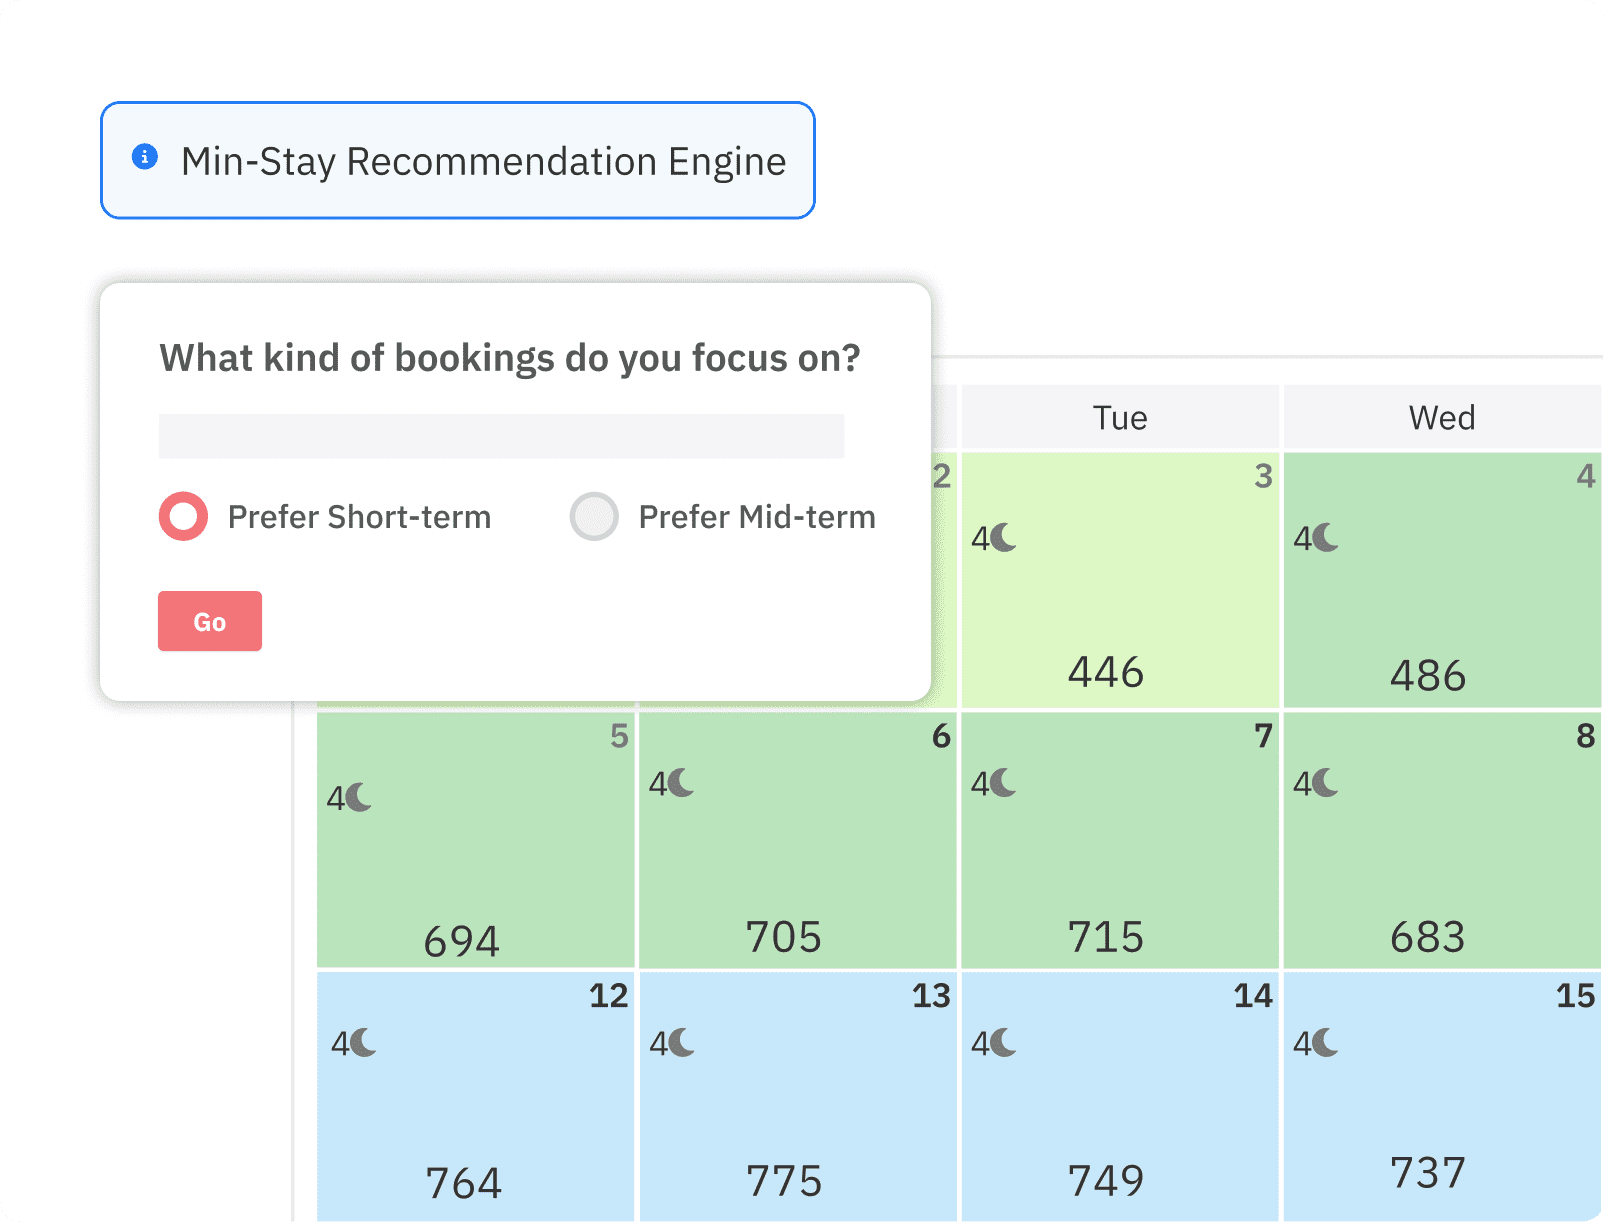Viewport: 1604px width, 1222px height.
Task: Click moon icon on day 6 cell
Action: [x=682, y=782]
